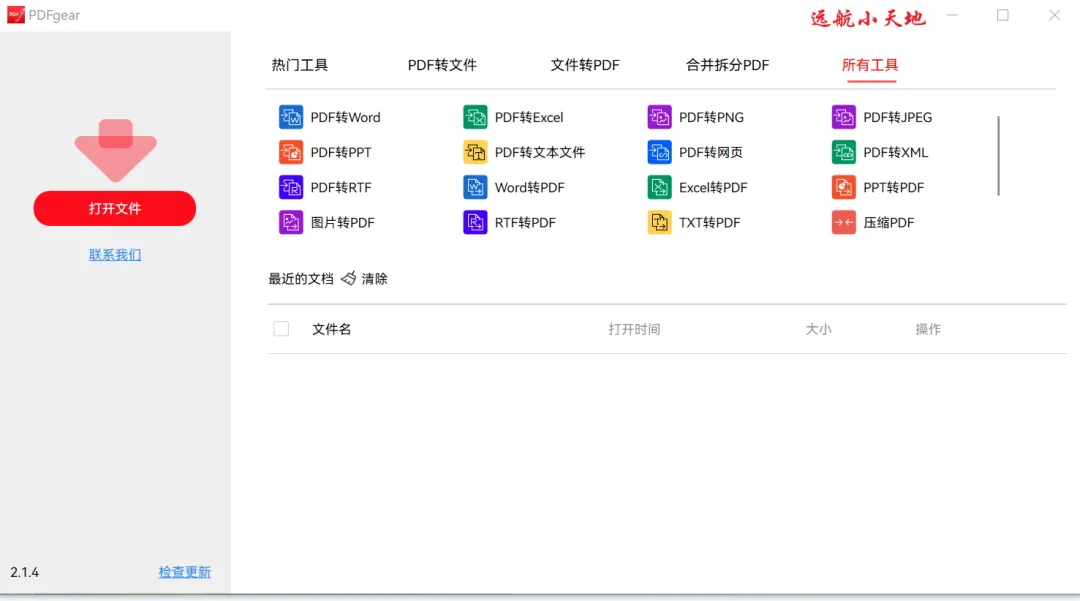Viewport: 1080px width, 601px height.
Task: Open the 联系我们 link
Action: pyautogui.click(x=115, y=255)
